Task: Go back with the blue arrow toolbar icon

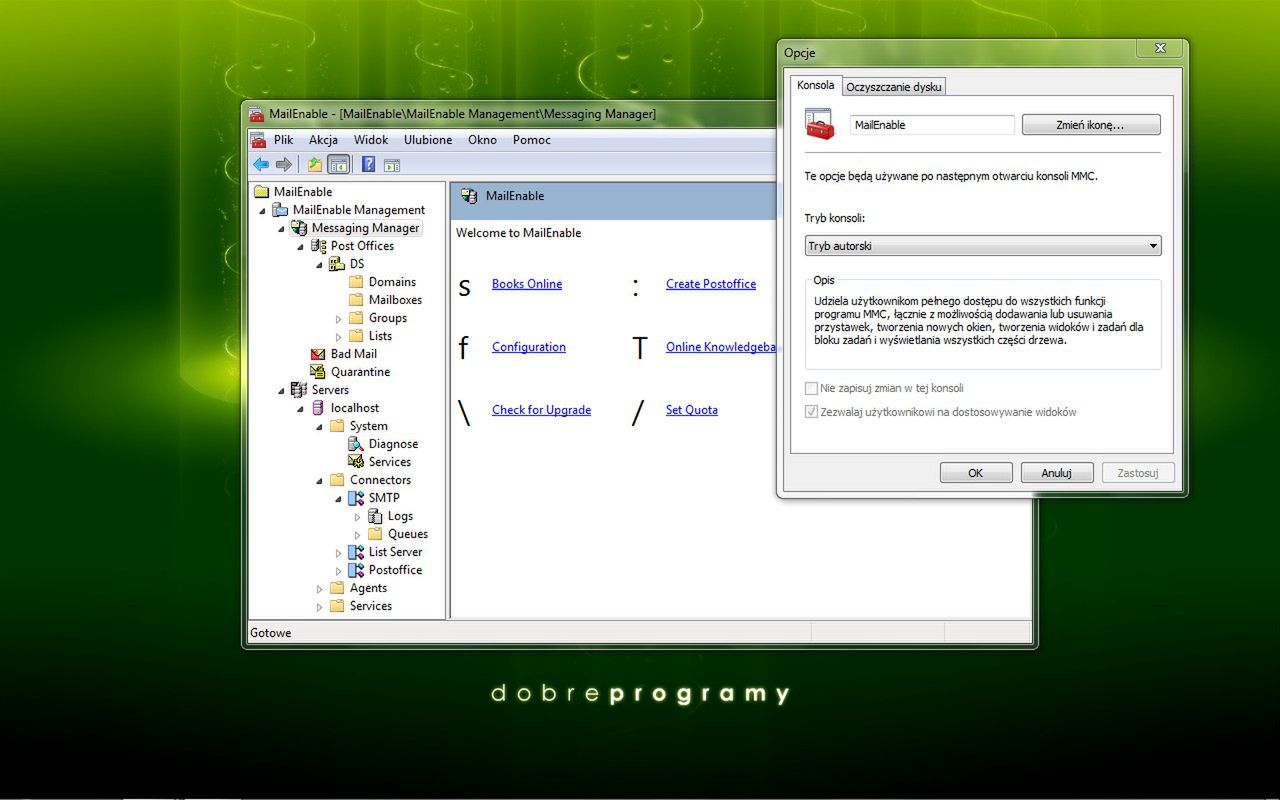Action: pos(261,164)
